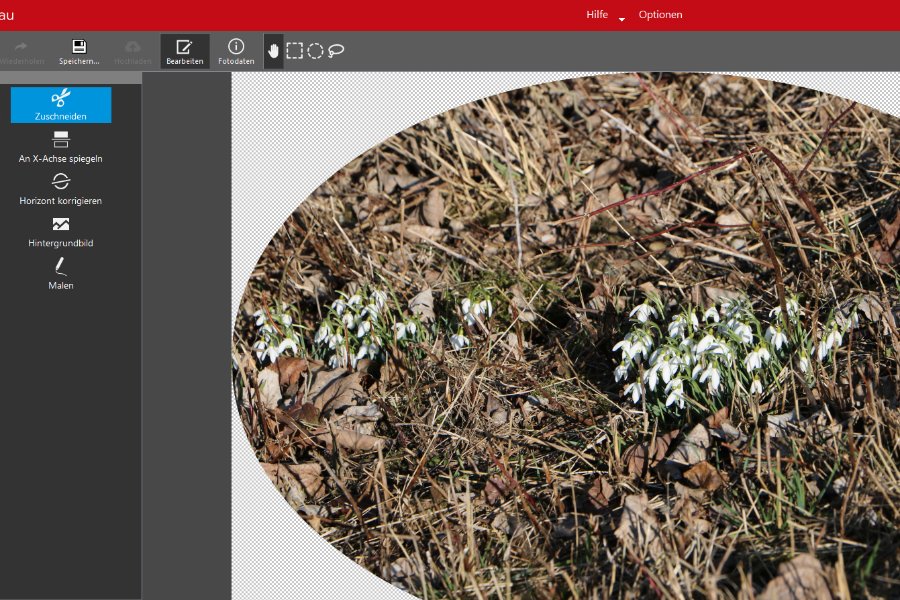Open the Horizont korrigieren tool
The width and height of the screenshot is (900, 600).
61,189
